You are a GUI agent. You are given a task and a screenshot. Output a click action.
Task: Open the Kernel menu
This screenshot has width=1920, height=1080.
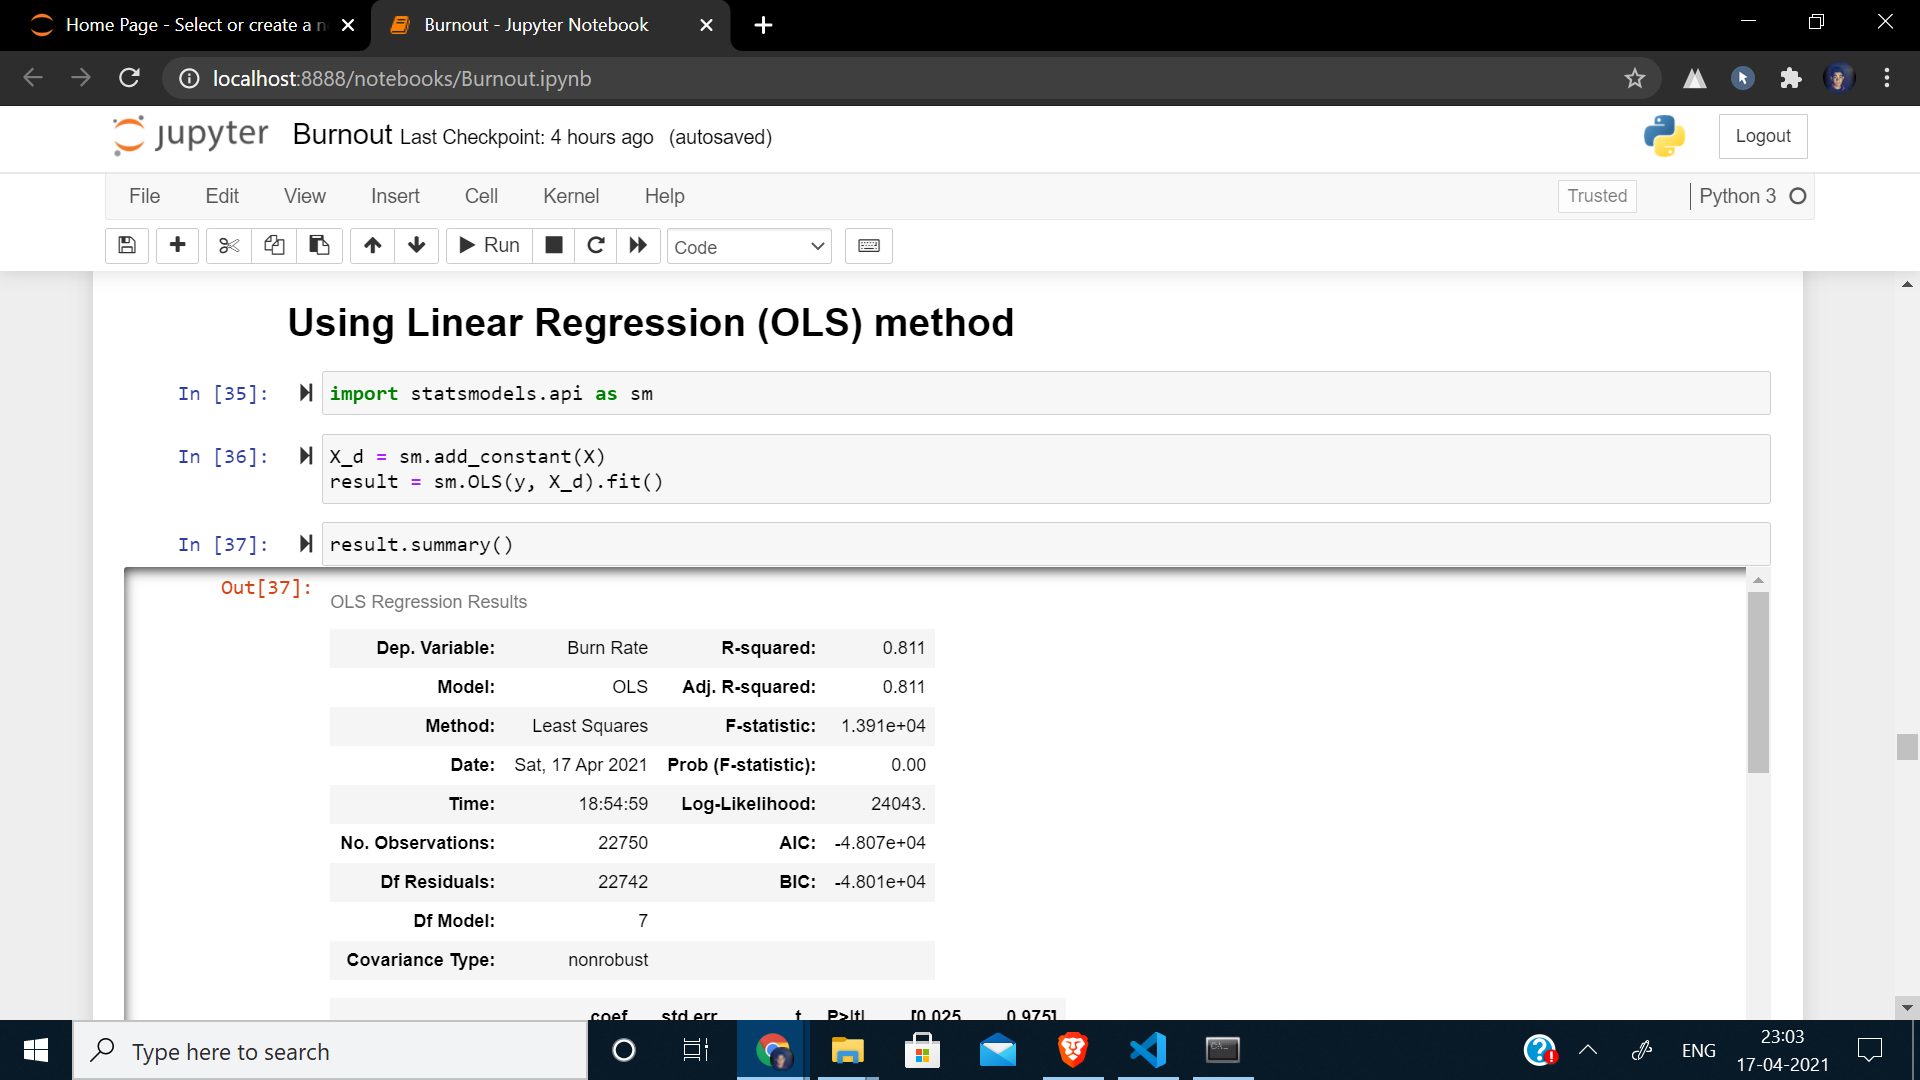pos(570,196)
